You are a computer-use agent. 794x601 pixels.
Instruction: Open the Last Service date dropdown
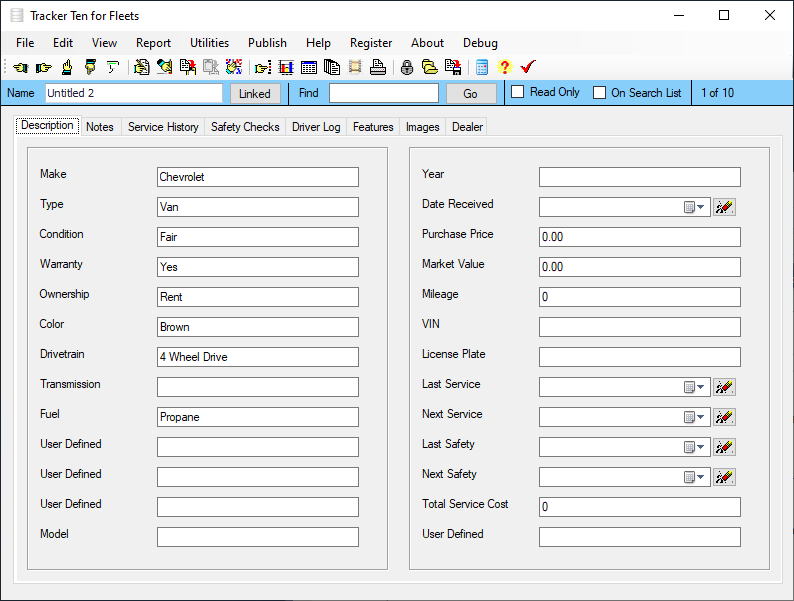[x=695, y=387]
